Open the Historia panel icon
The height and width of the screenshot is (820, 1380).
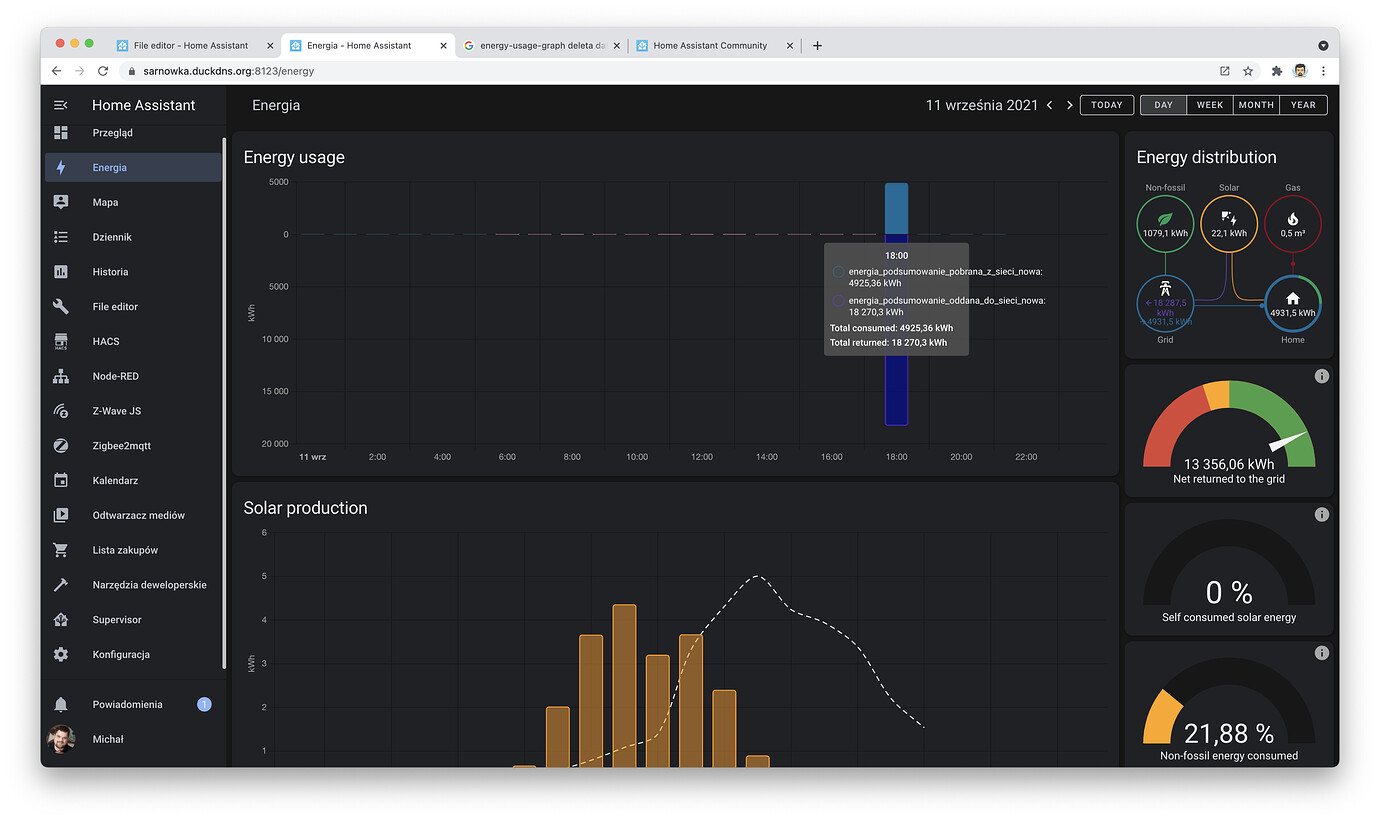coord(60,271)
